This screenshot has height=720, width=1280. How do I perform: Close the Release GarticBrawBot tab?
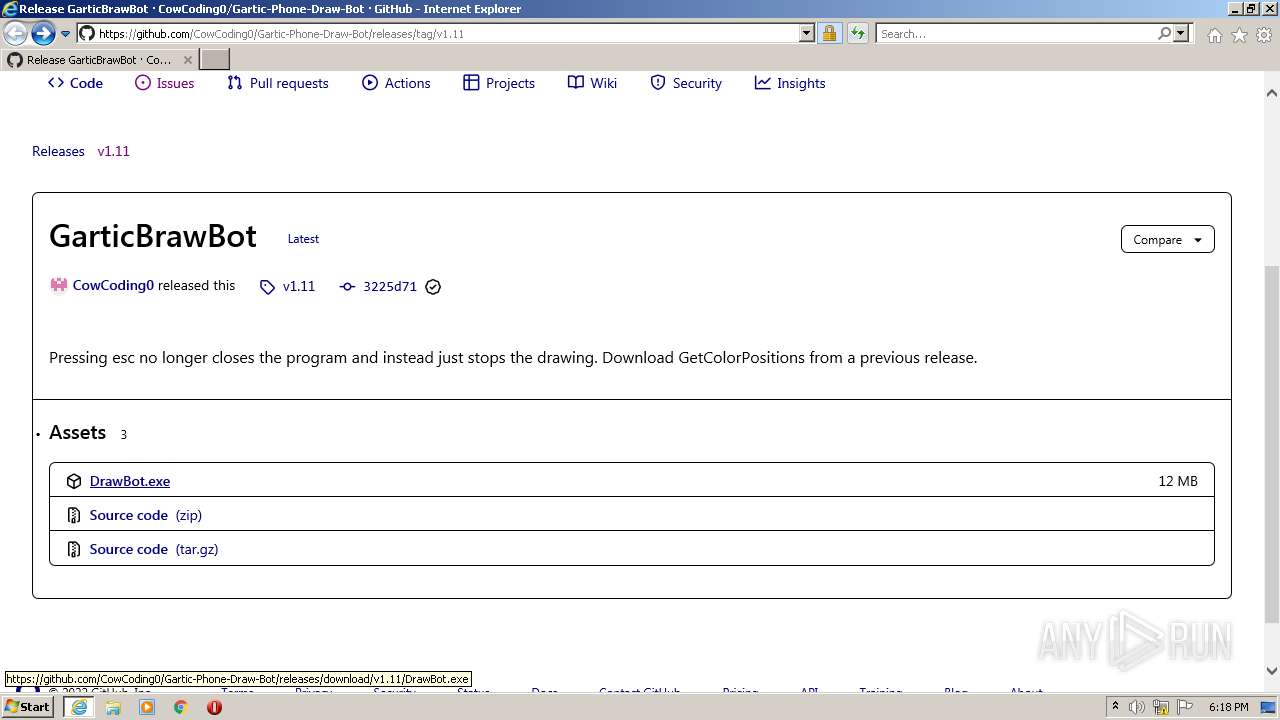[187, 60]
